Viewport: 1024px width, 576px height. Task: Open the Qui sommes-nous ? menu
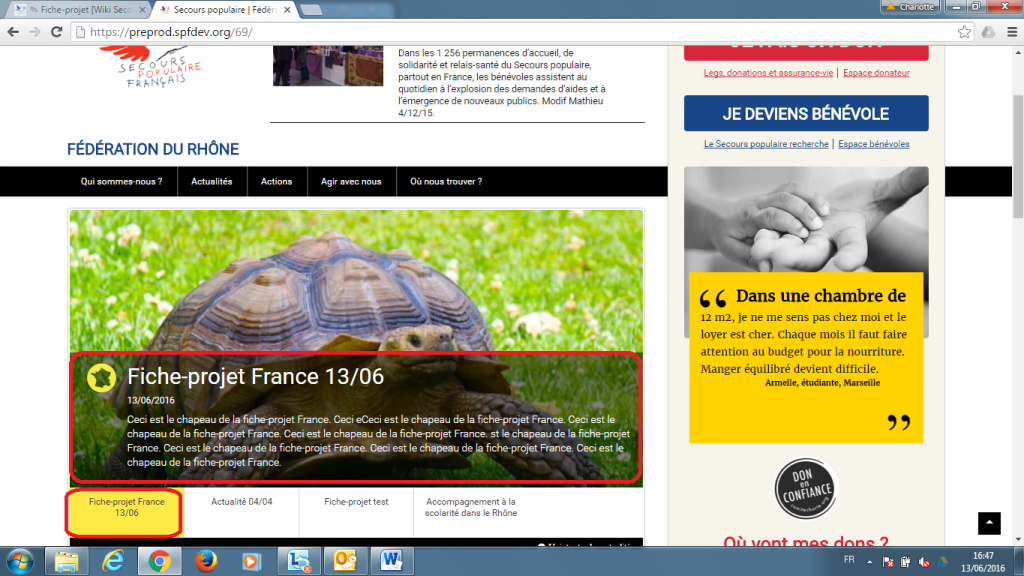click(121, 182)
